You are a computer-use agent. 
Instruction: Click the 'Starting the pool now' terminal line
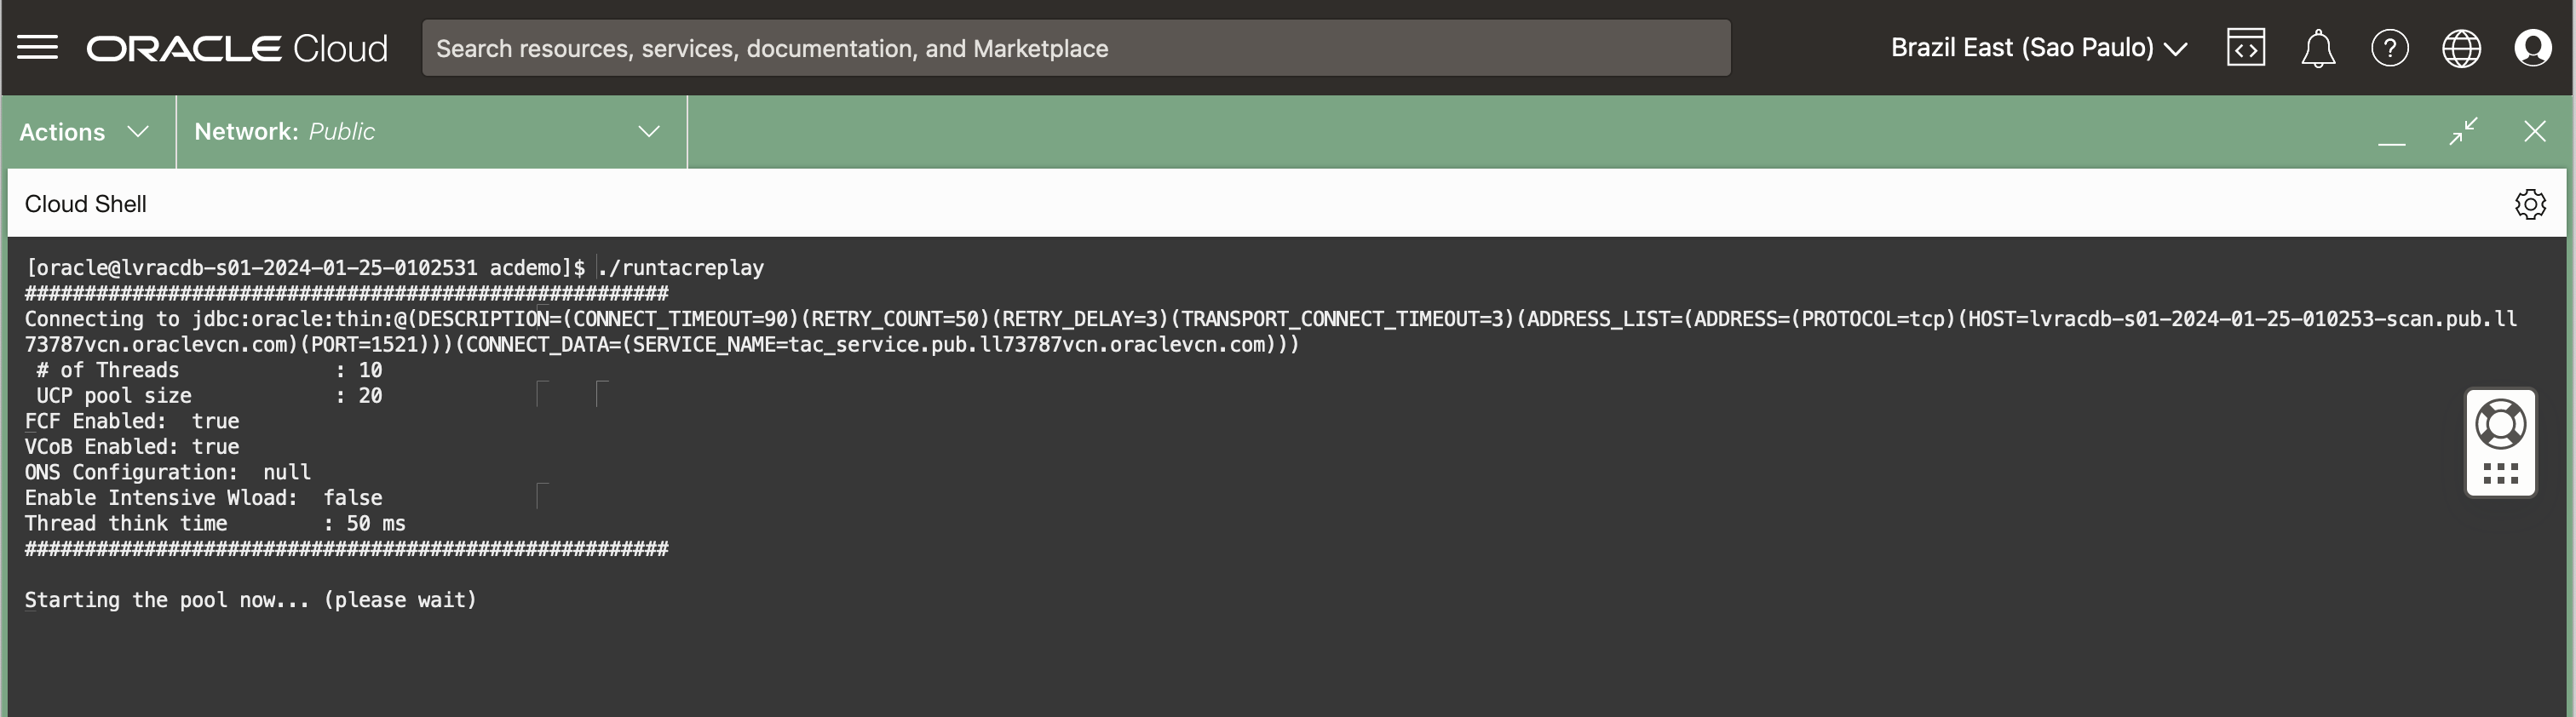(x=250, y=600)
